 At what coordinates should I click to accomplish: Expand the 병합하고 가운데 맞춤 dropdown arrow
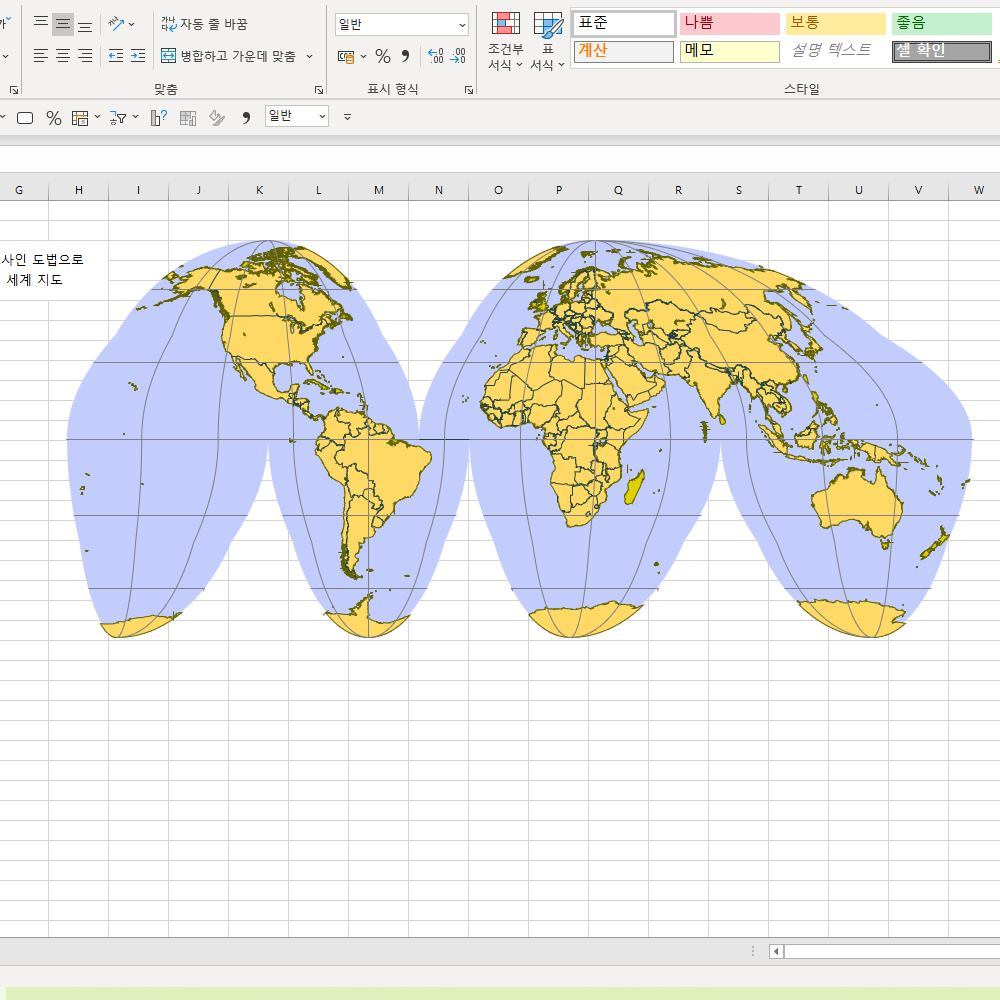pyautogui.click(x=309, y=57)
